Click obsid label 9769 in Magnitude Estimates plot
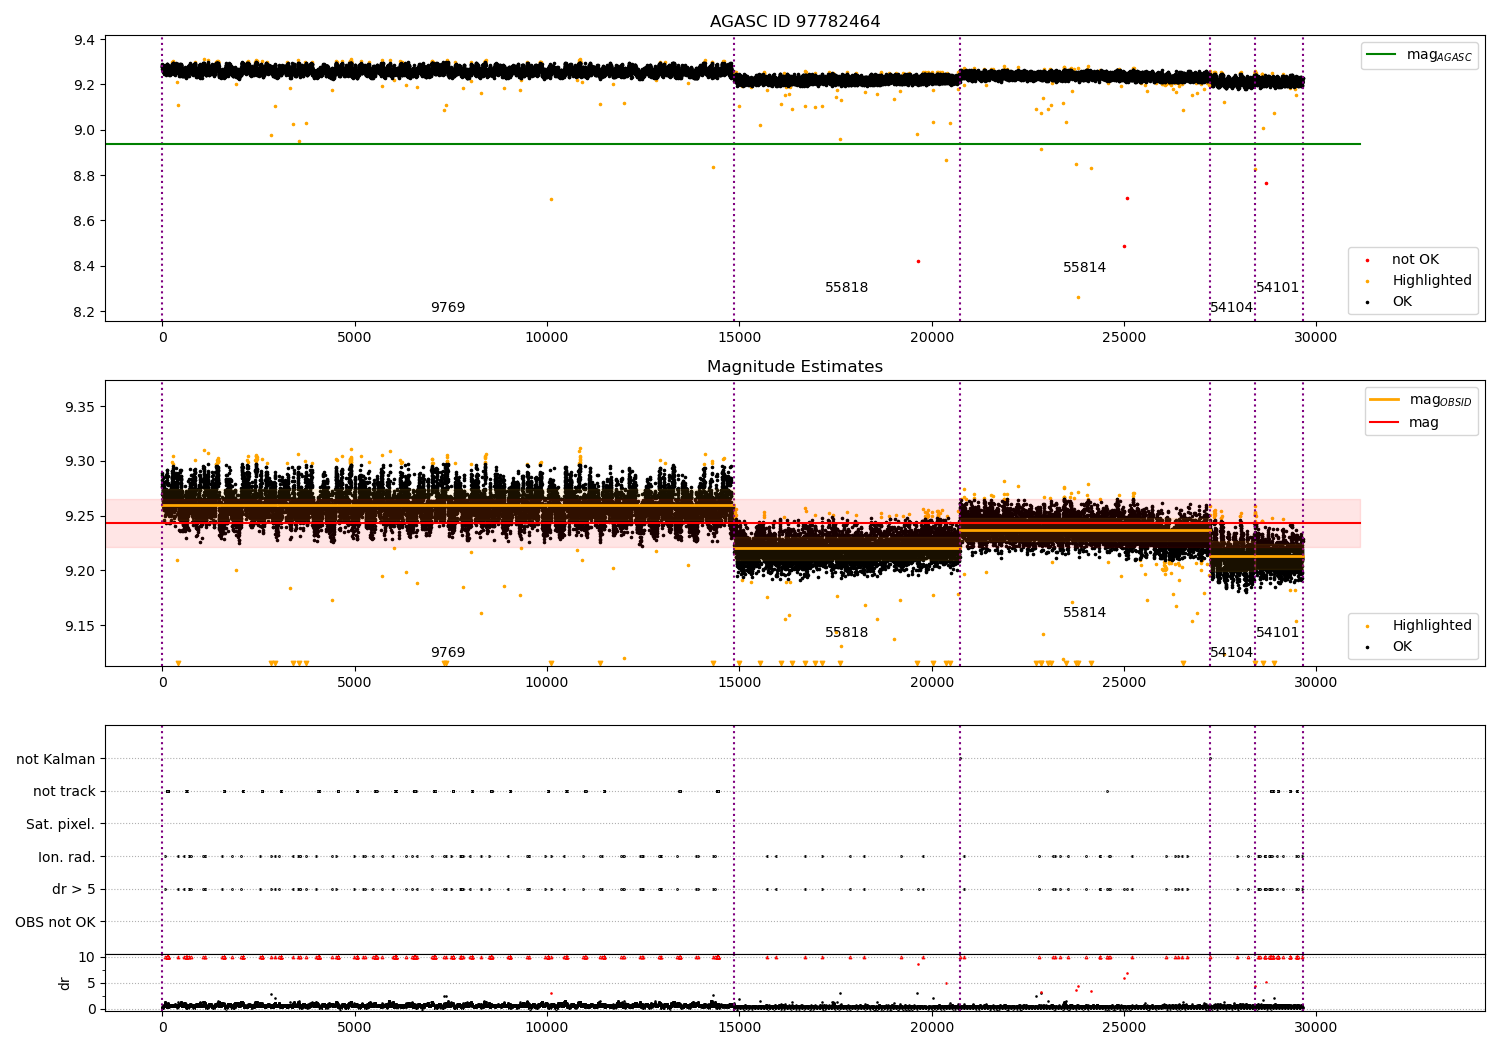This screenshot has height=1050, width=1500. click(448, 653)
